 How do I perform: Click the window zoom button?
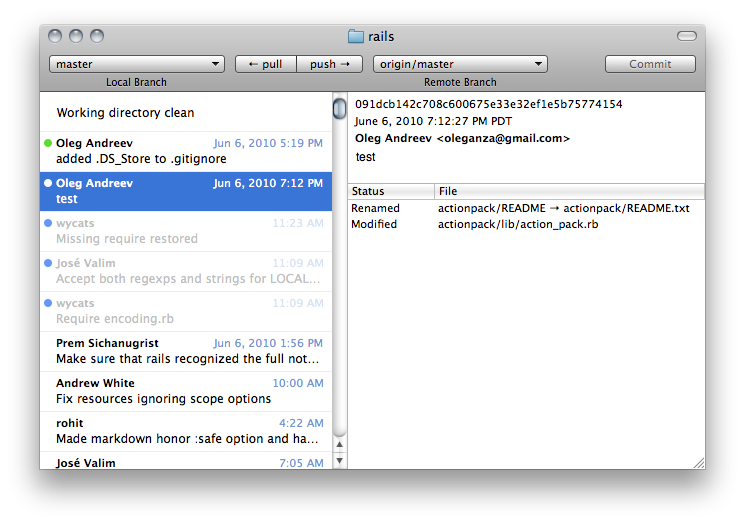point(97,36)
